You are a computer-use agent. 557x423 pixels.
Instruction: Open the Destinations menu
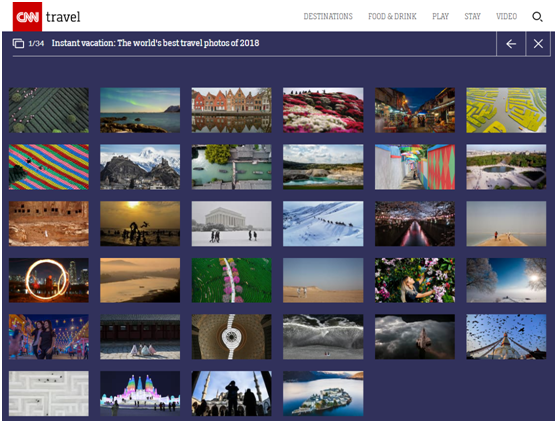click(328, 16)
